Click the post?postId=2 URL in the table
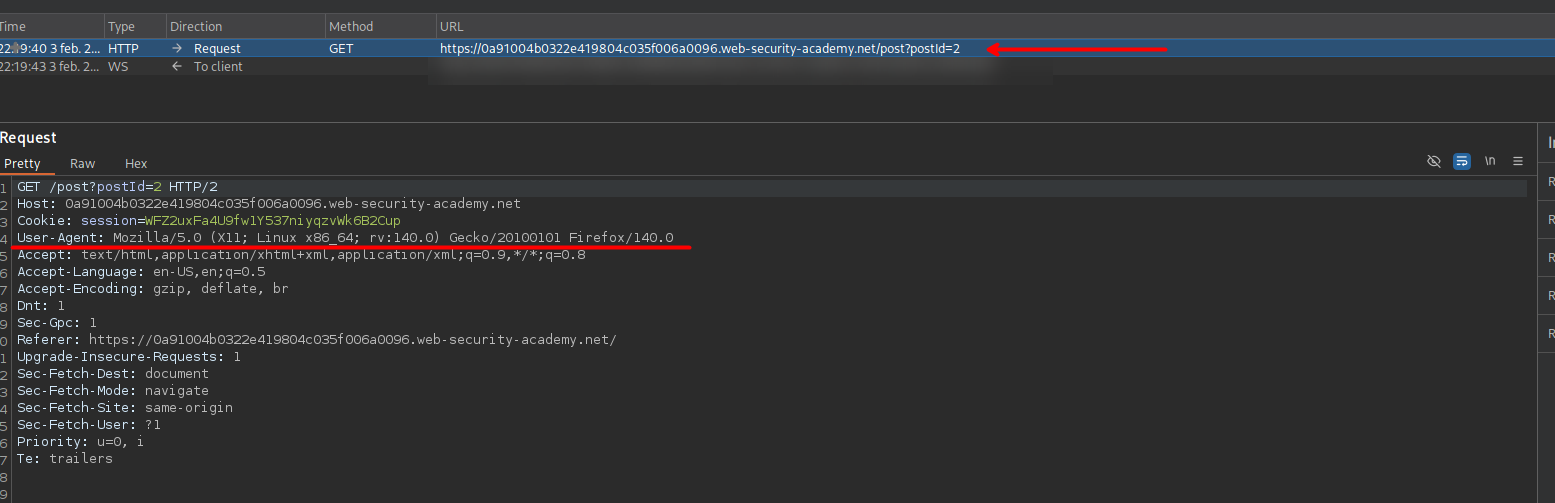 tap(700, 48)
